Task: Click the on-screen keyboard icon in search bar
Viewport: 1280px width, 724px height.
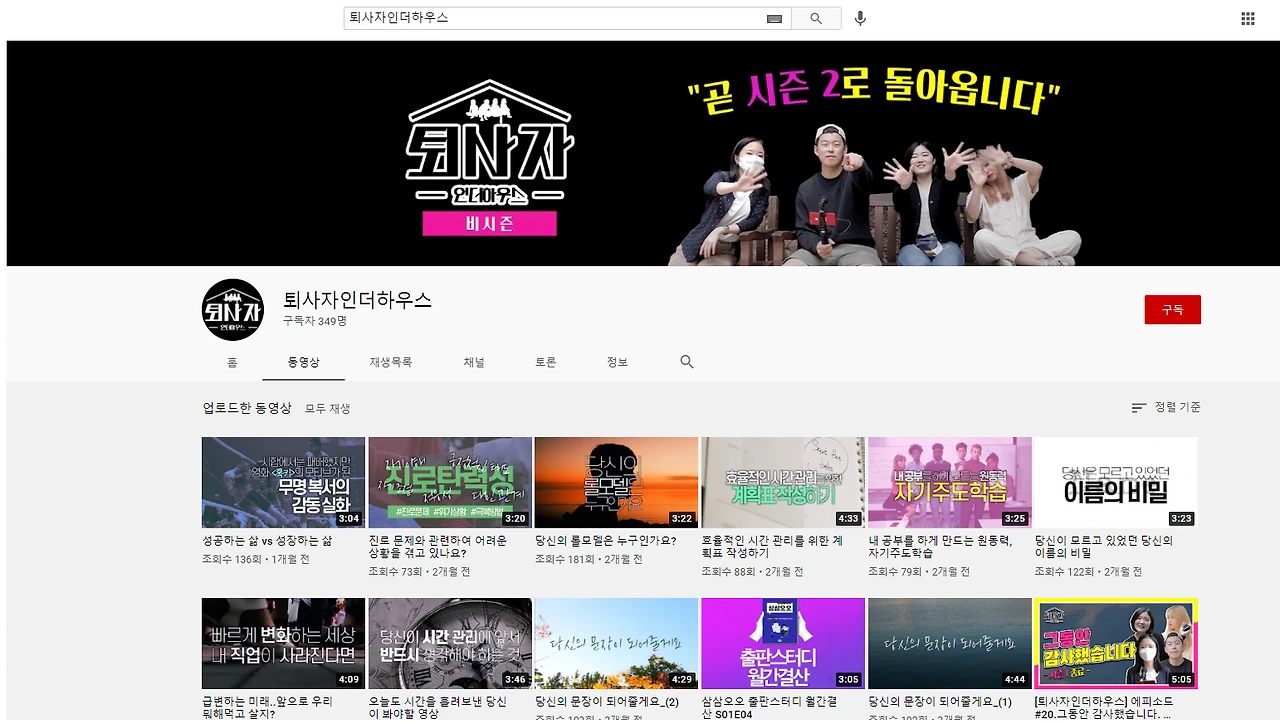Action: tap(774, 18)
